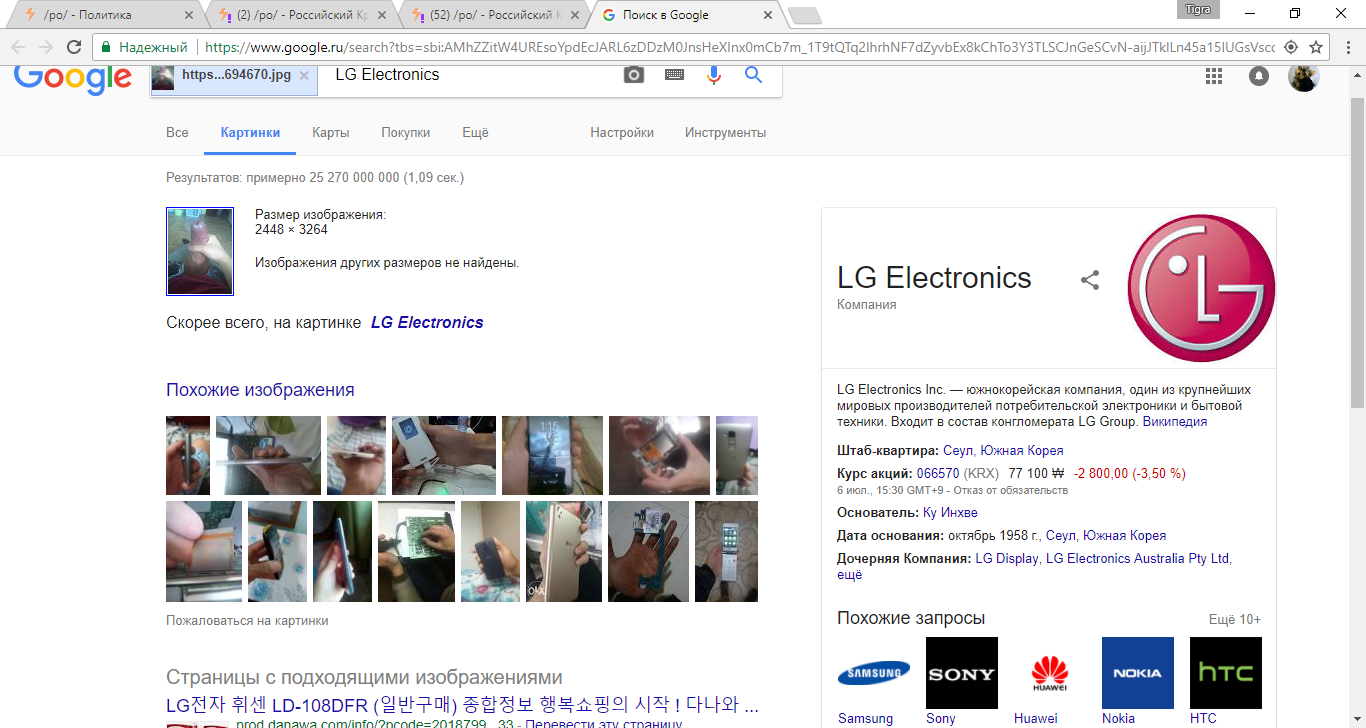Open LG Display subsidiary link

(1007, 559)
